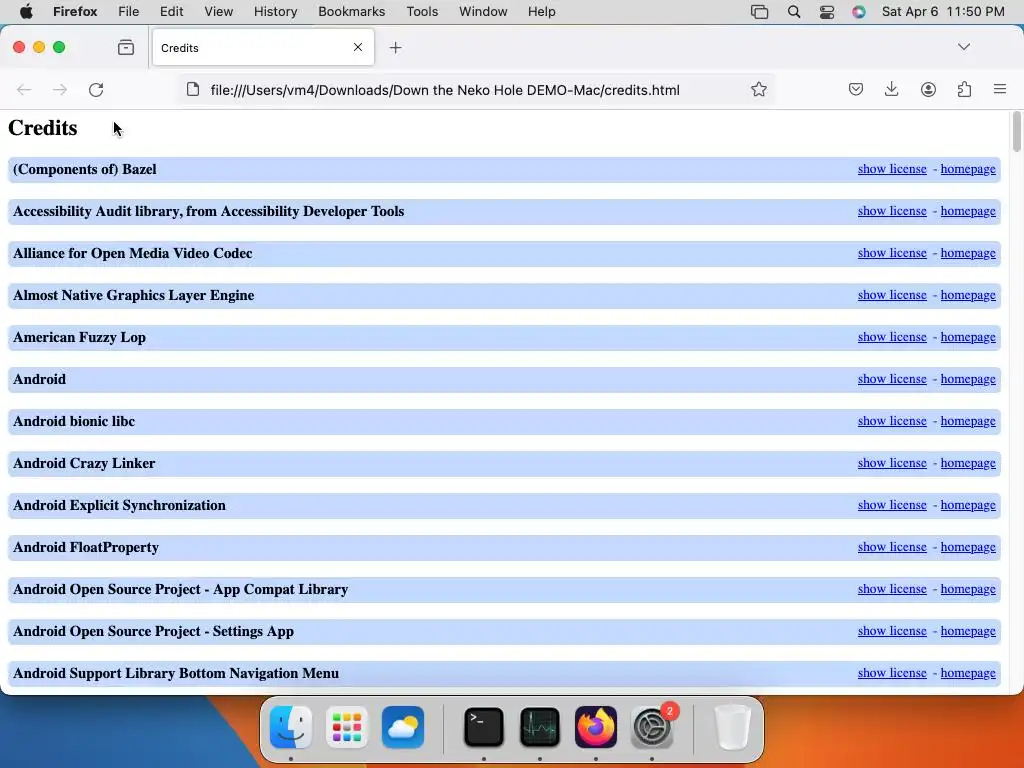Show license for Android FloatProperty
1024x768 pixels.
(x=892, y=547)
